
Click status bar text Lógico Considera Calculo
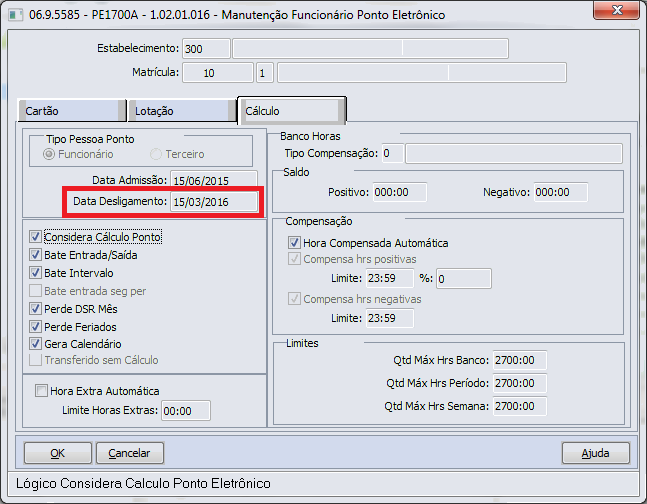pyautogui.click(x=143, y=483)
